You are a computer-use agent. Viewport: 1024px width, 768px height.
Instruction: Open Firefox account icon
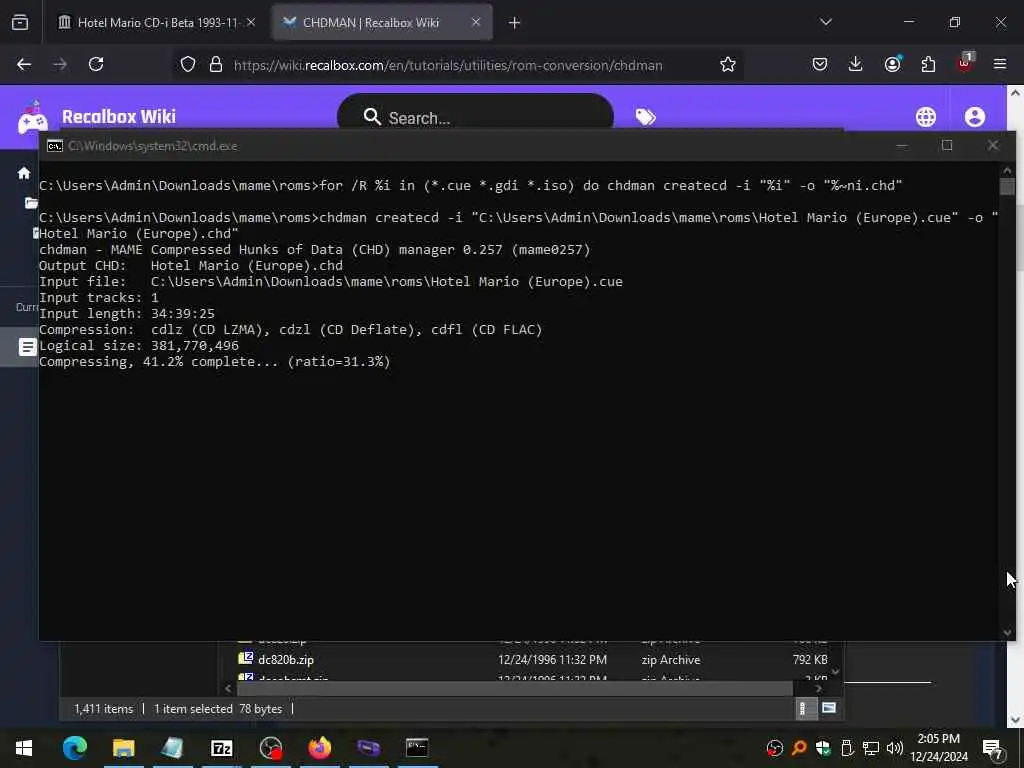[x=892, y=64]
